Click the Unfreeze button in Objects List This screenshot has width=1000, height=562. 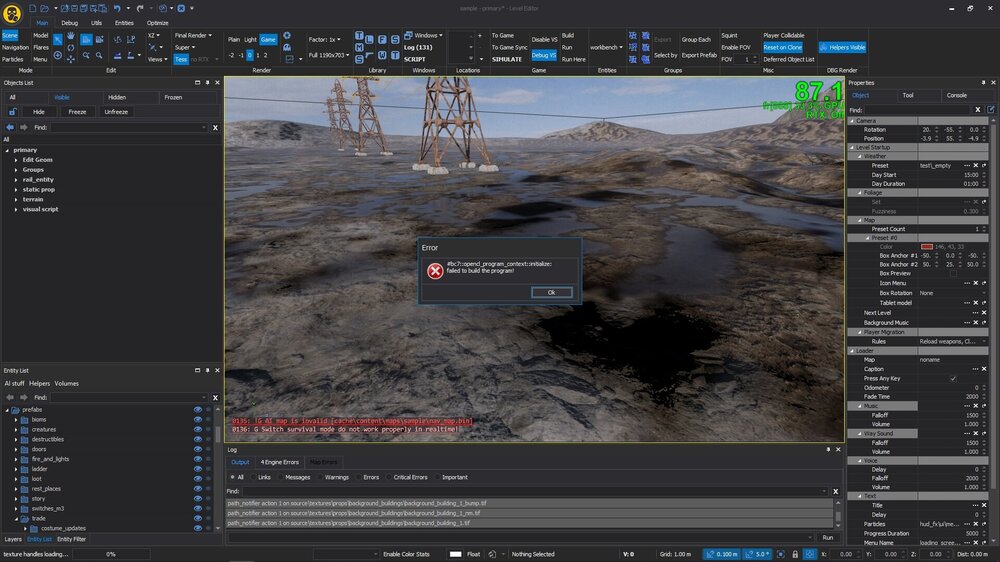(116, 112)
